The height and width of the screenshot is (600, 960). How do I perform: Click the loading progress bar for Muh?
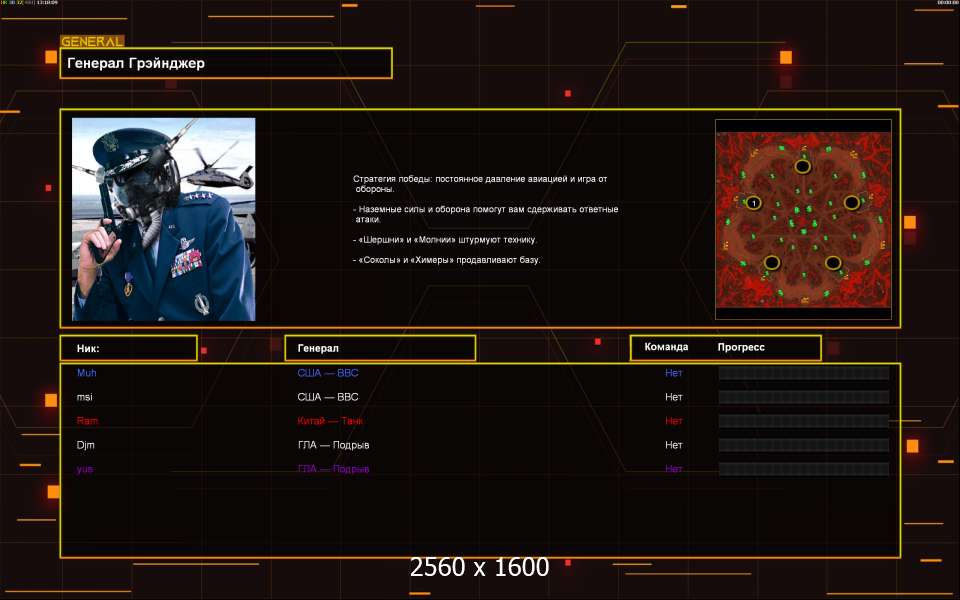coord(803,373)
